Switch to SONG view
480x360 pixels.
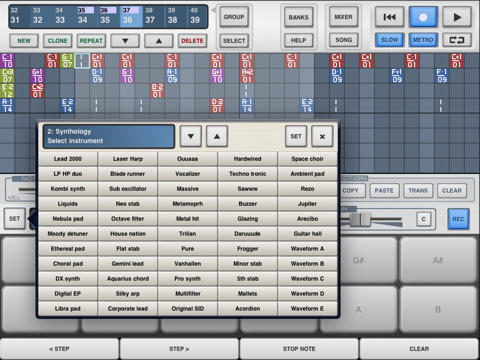(x=343, y=40)
